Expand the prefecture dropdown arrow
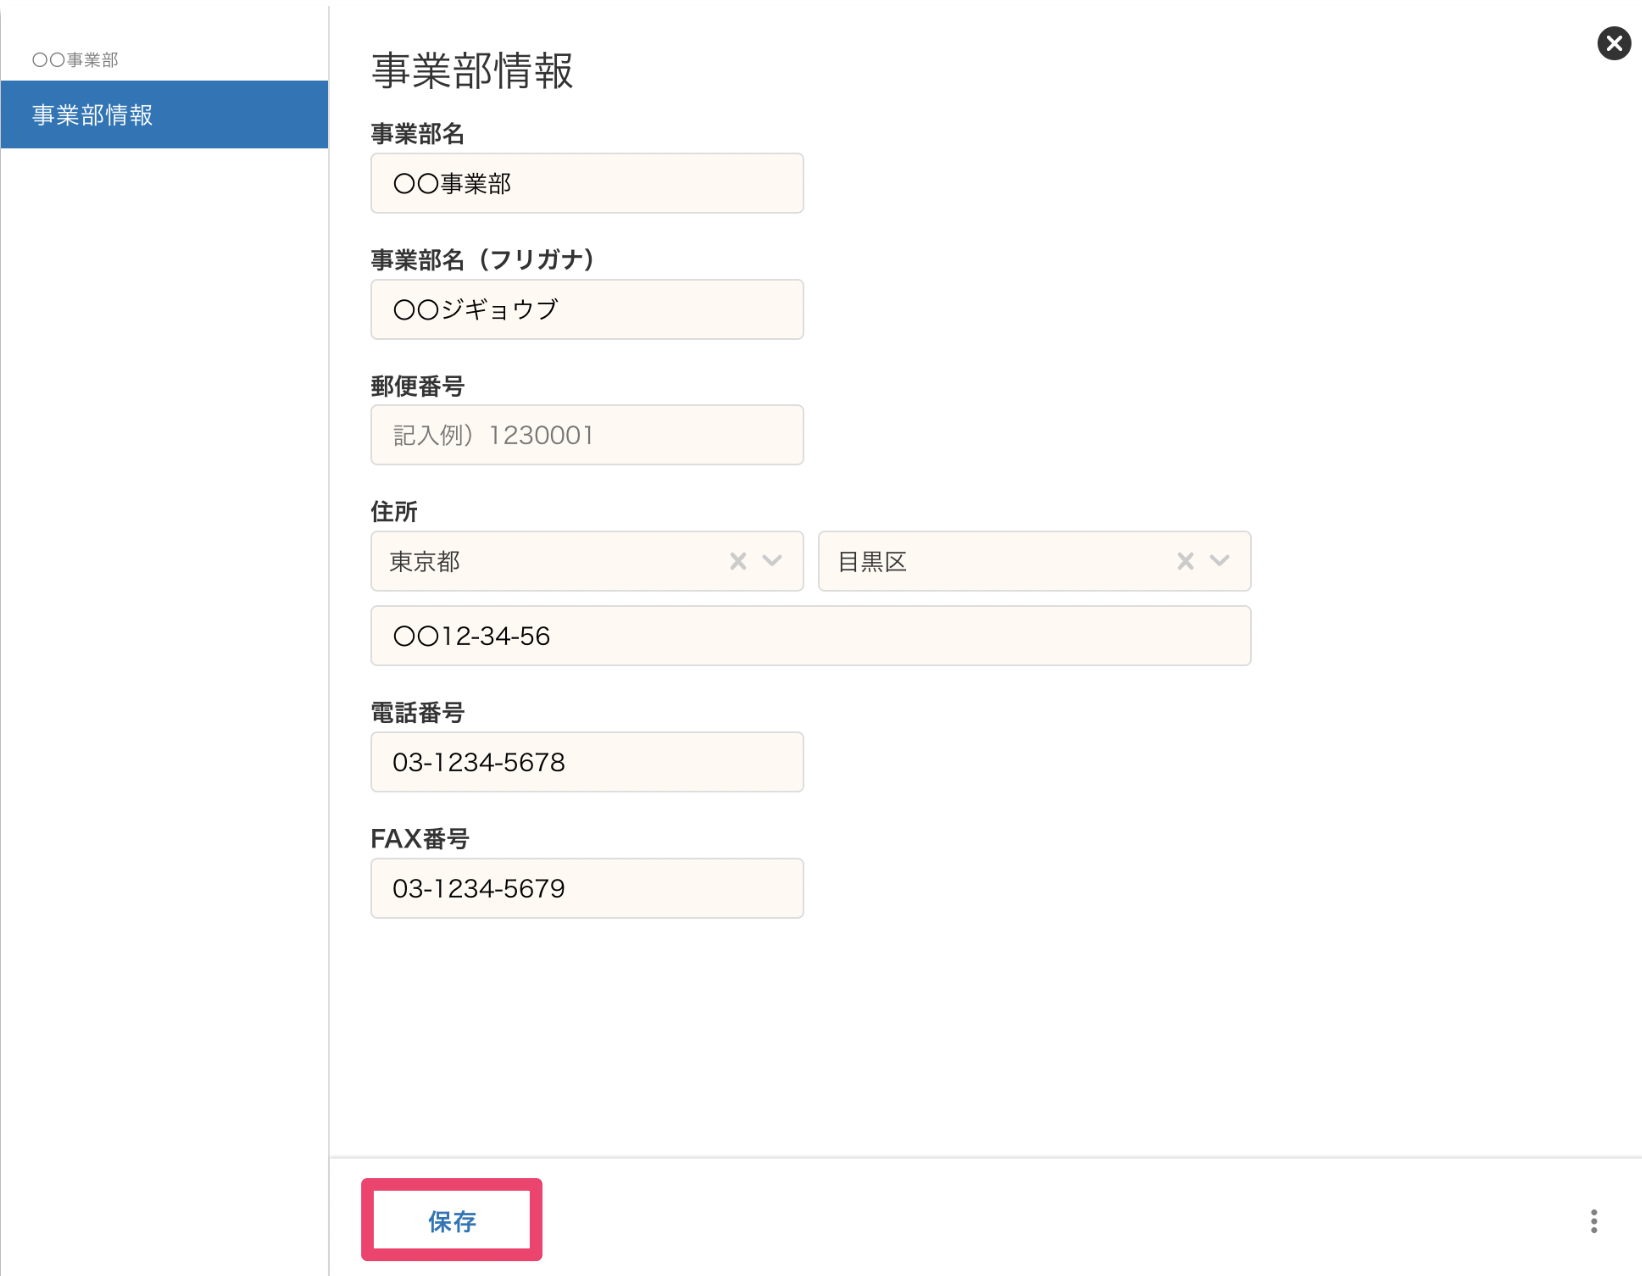The height and width of the screenshot is (1276, 1642). [x=772, y=561]
